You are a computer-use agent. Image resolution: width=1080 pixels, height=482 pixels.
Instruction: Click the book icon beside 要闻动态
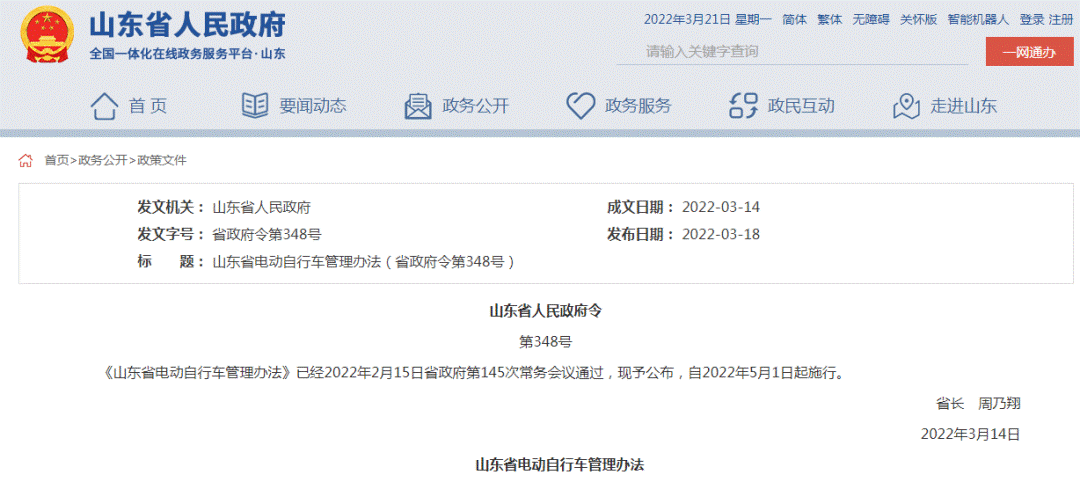255,105
